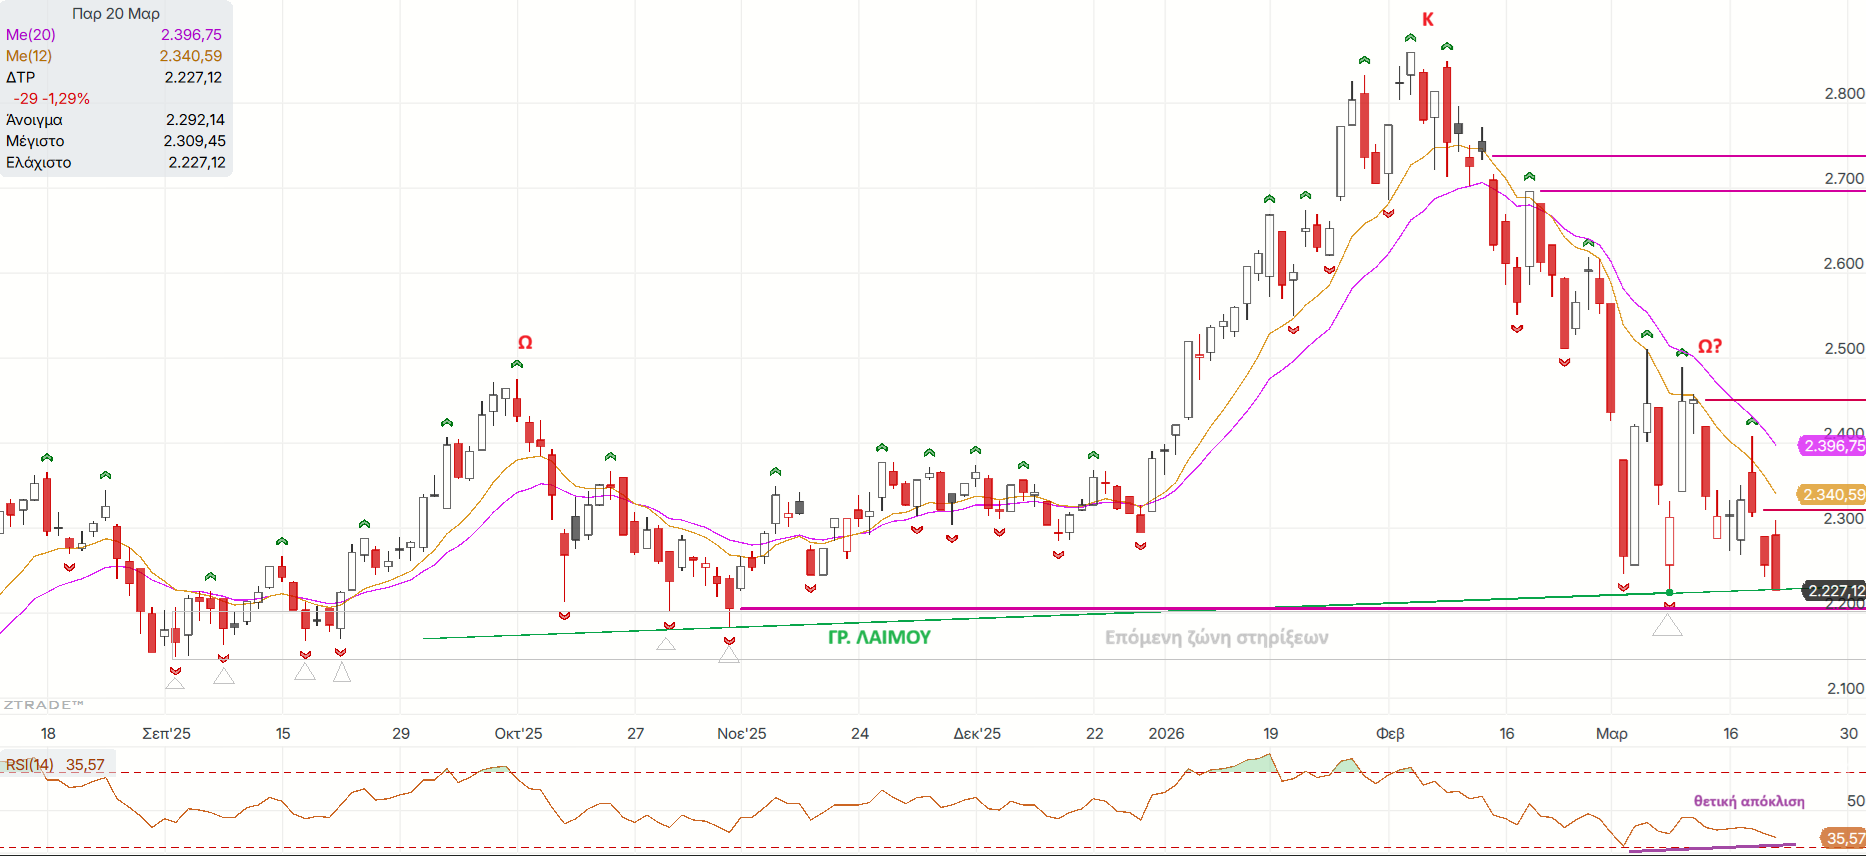Select the Me(12) moving average label

[29, 56]
